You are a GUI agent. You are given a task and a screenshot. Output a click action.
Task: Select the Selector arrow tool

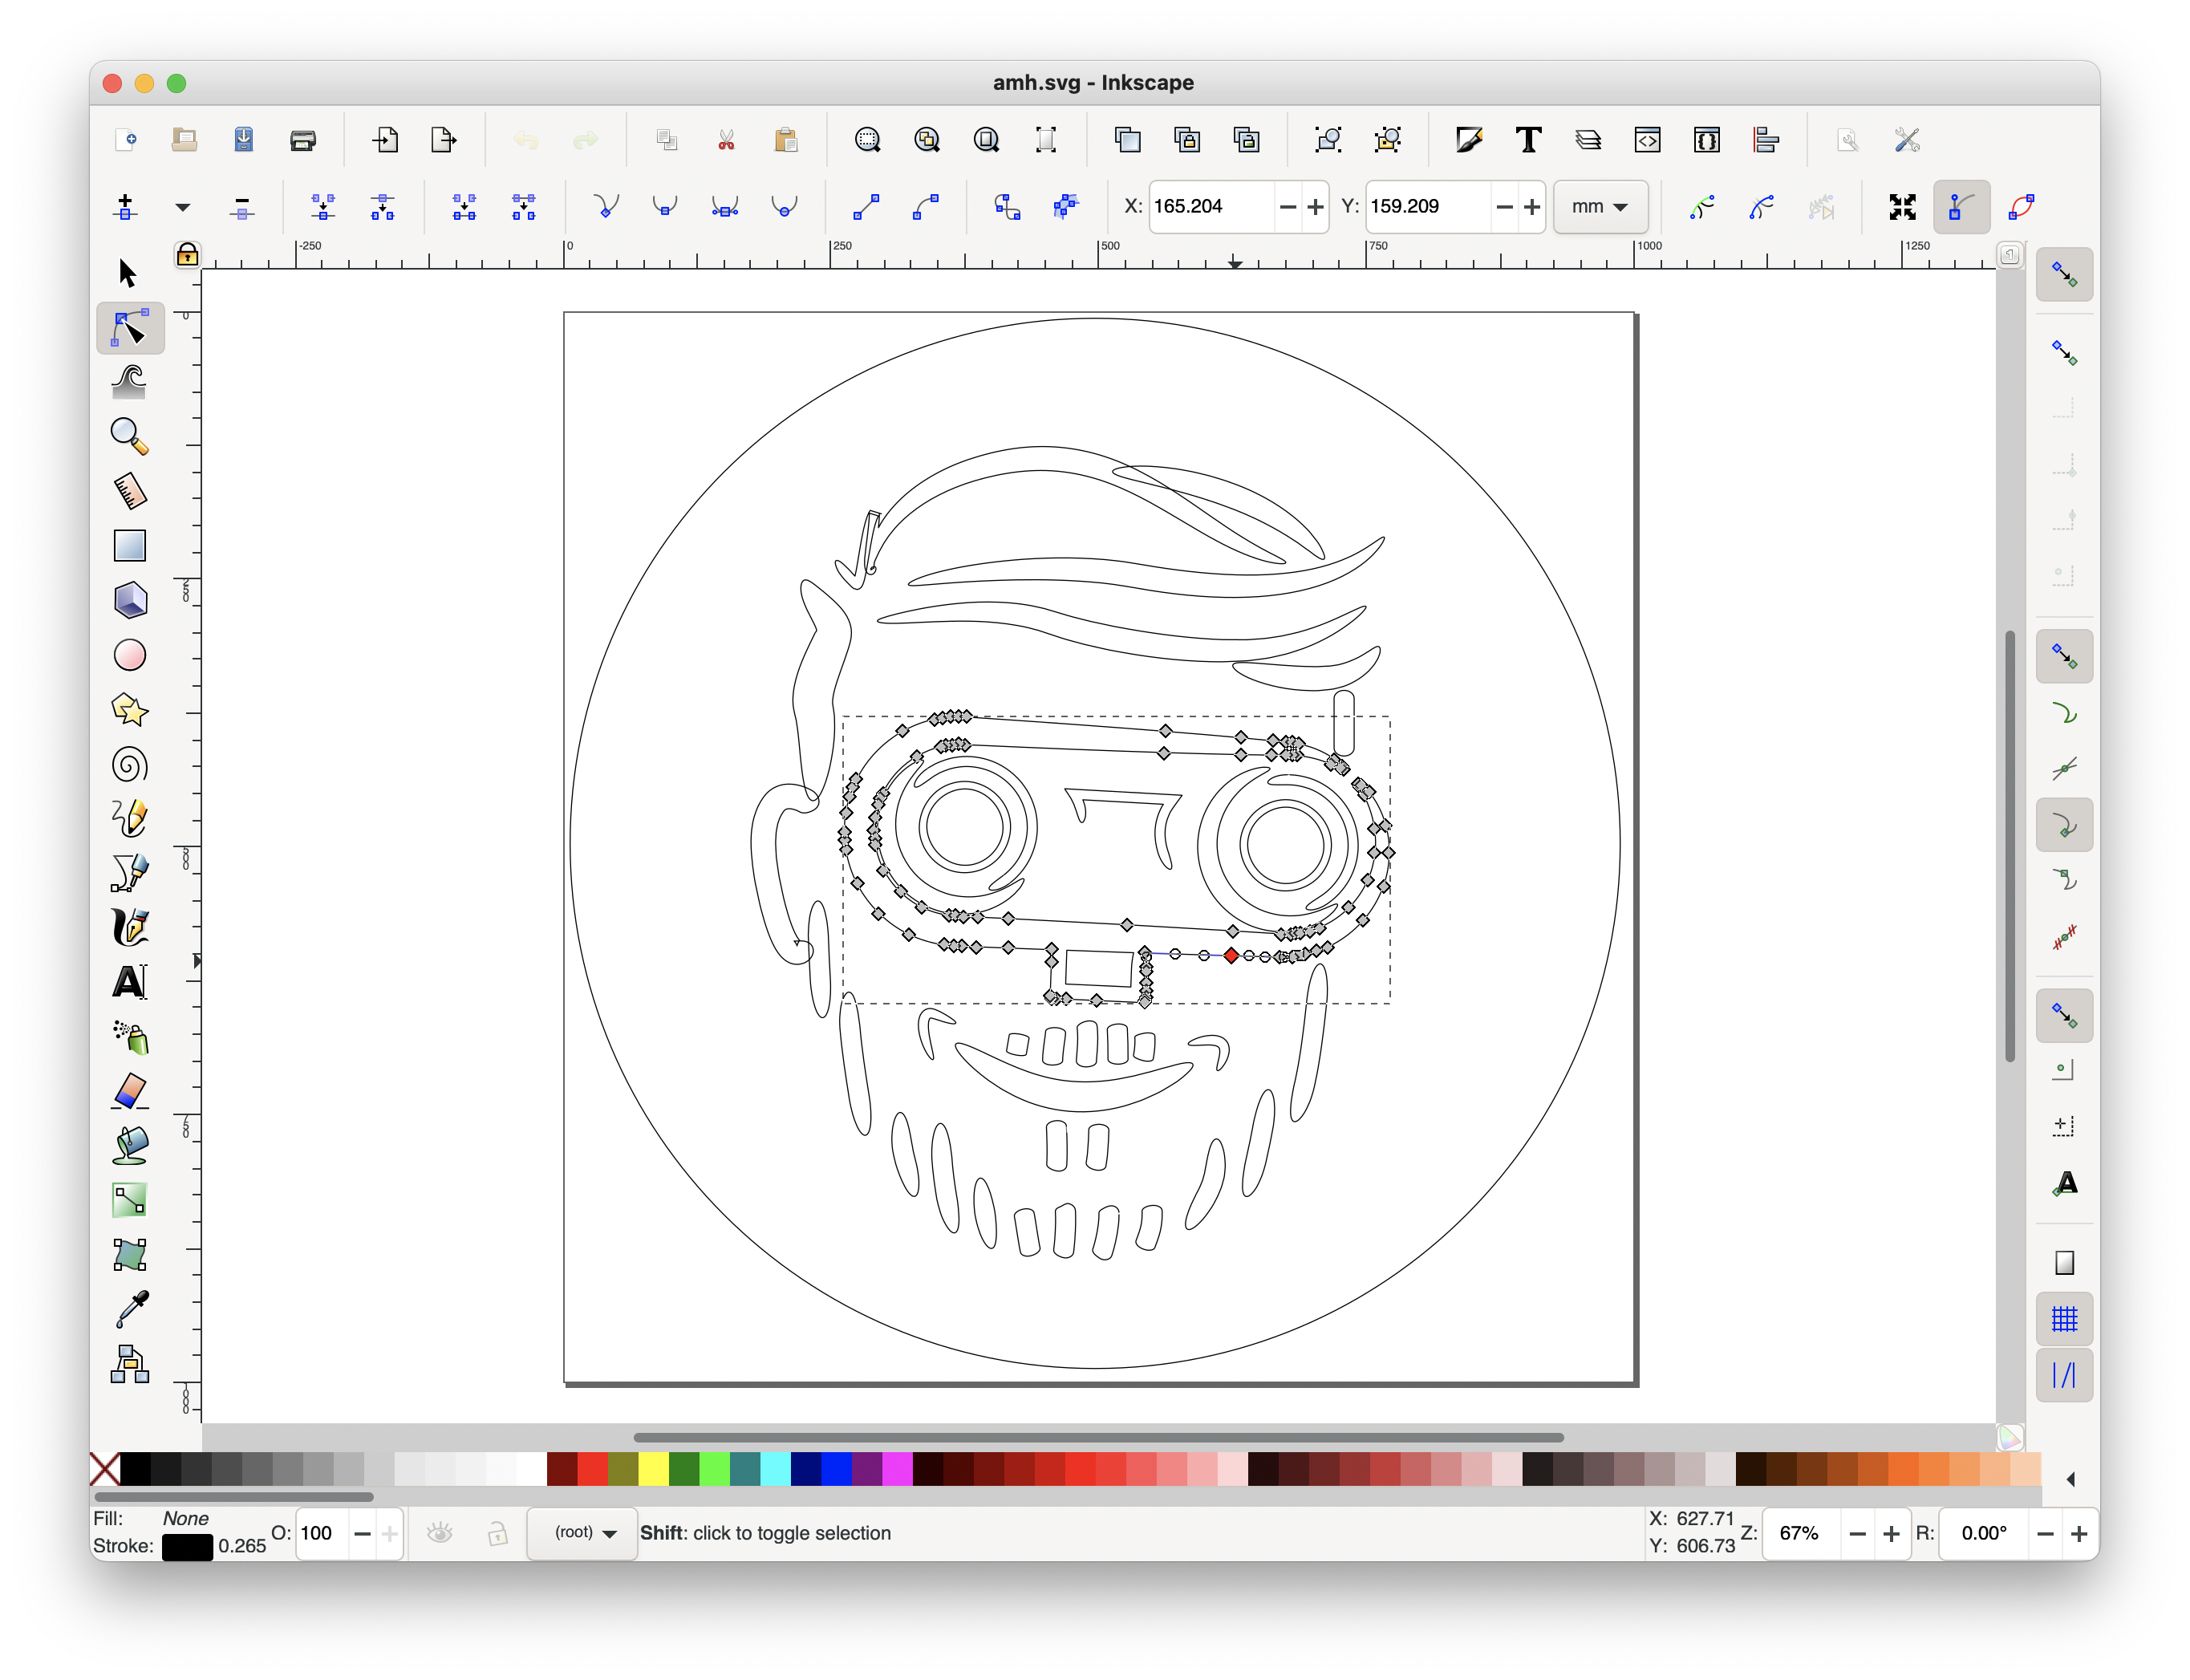pyautogui.click(x=127, y=273)
